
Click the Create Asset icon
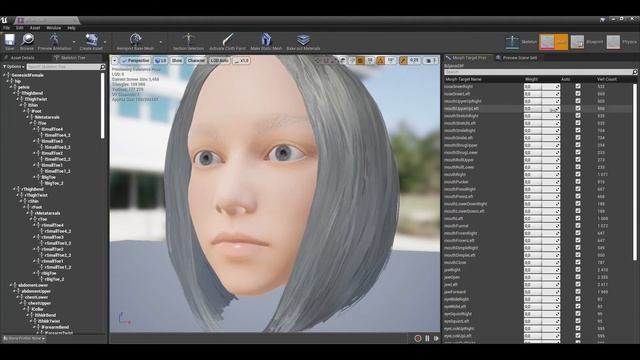(x=91, y=40)
